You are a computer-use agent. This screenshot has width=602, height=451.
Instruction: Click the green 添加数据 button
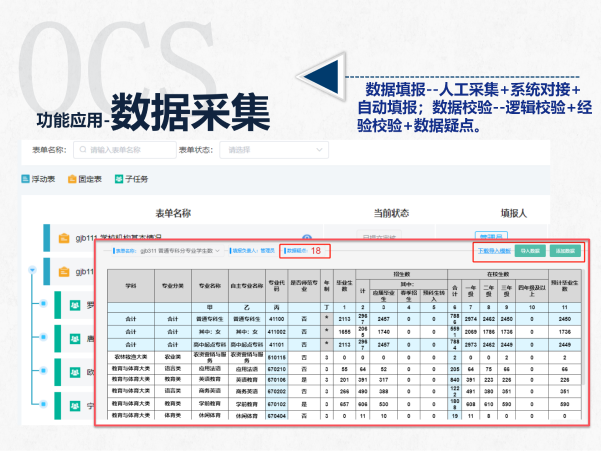[564, 250]
